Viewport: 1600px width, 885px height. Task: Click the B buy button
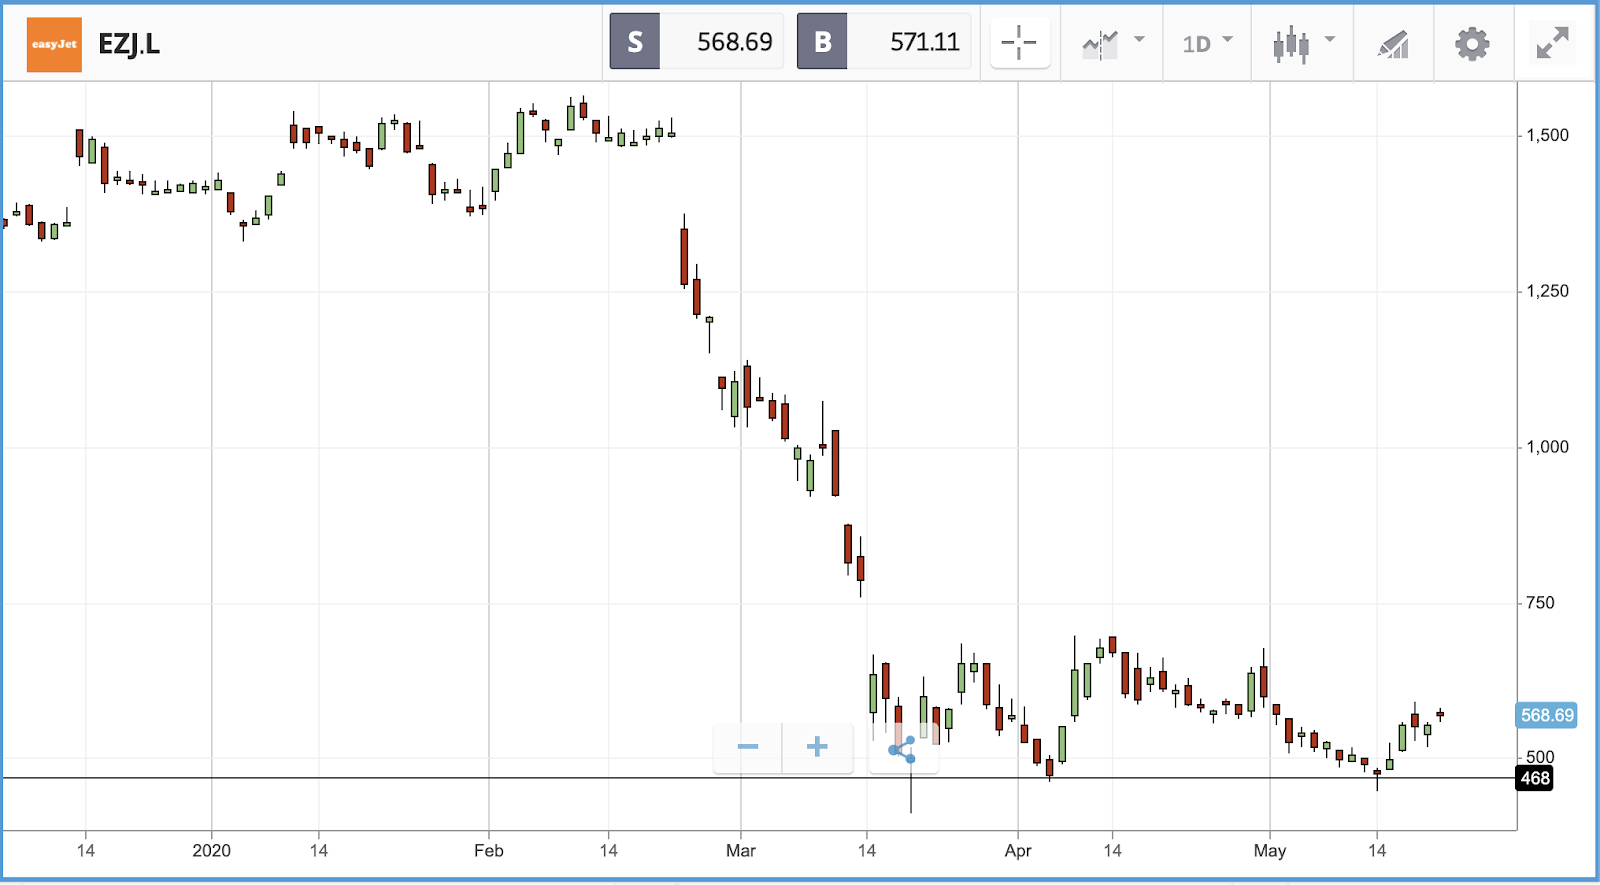822,42
